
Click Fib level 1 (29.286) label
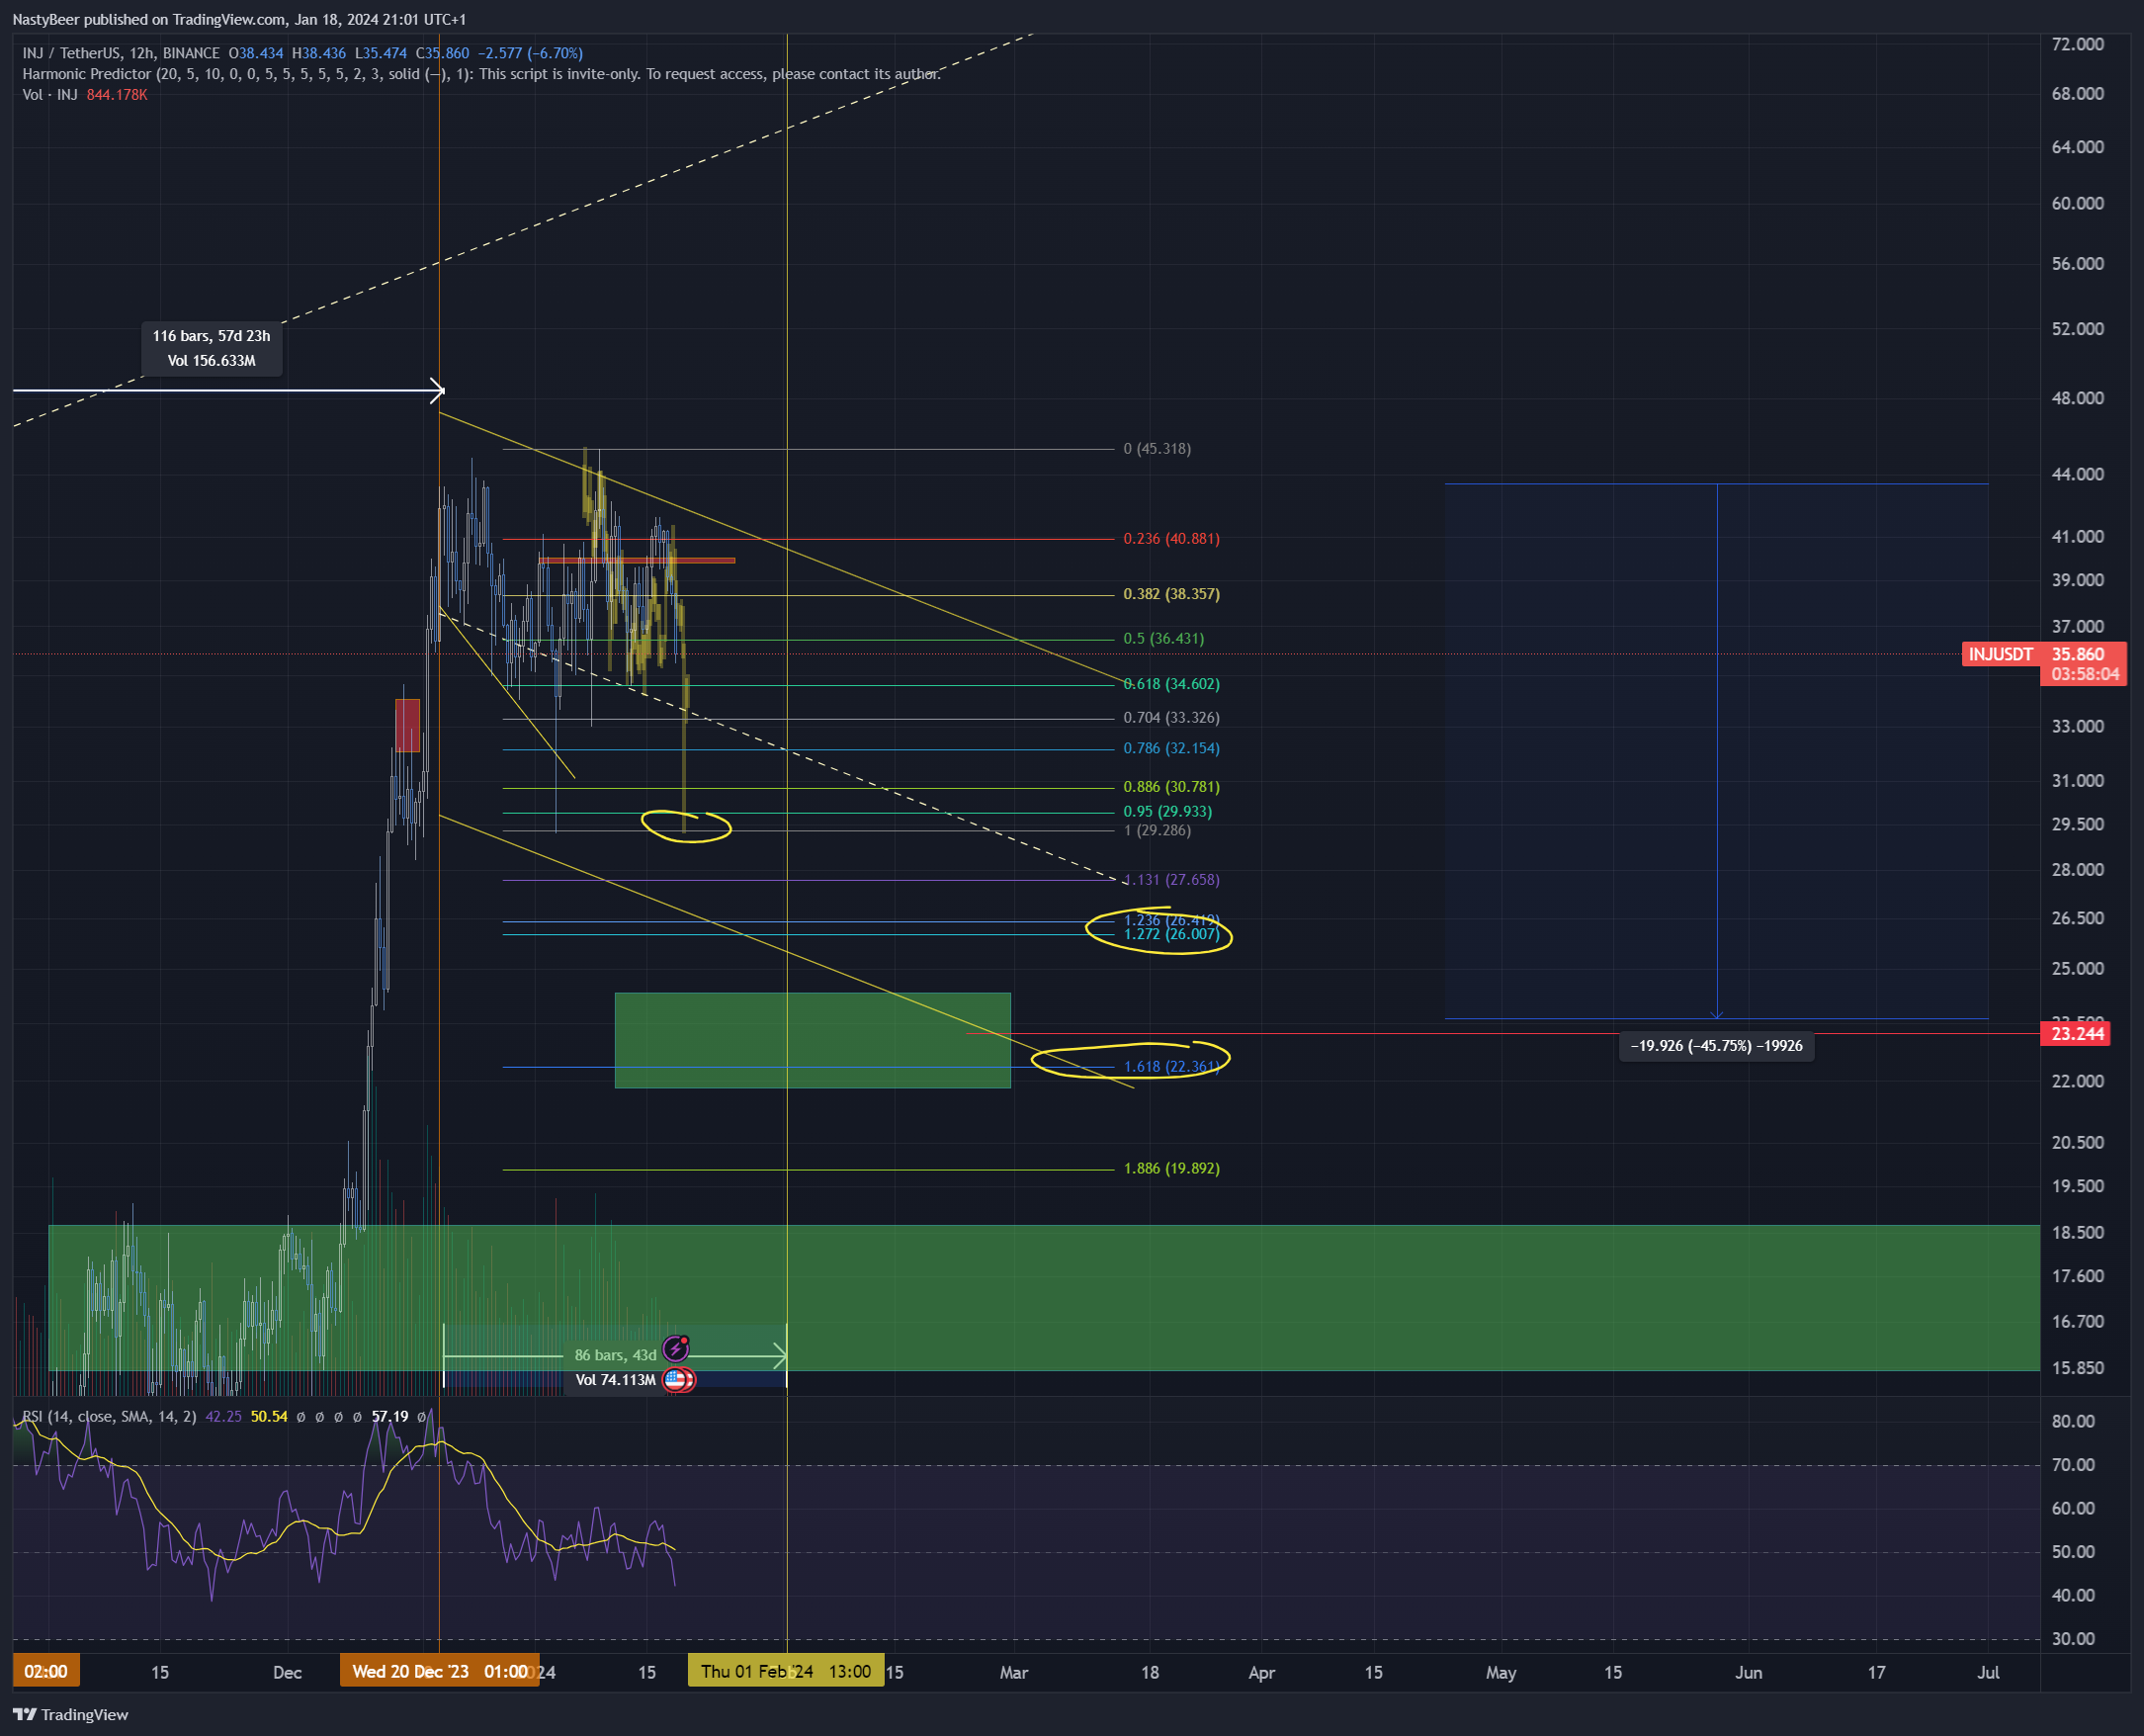coord(1157,830)
